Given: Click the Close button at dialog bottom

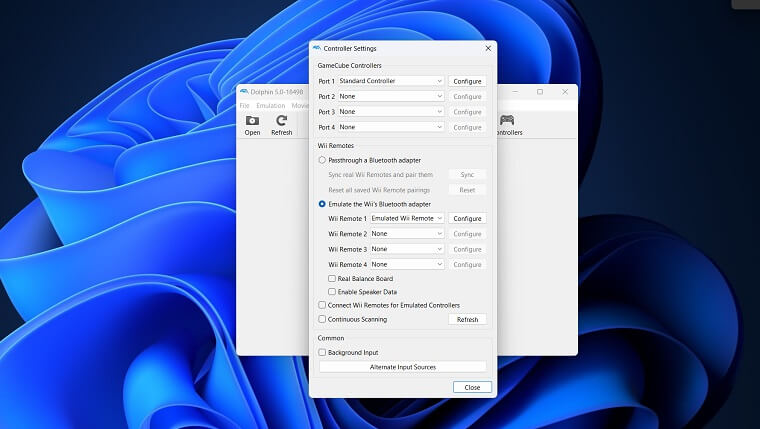Looking at the screenshot, I should (x=472, y=387).
